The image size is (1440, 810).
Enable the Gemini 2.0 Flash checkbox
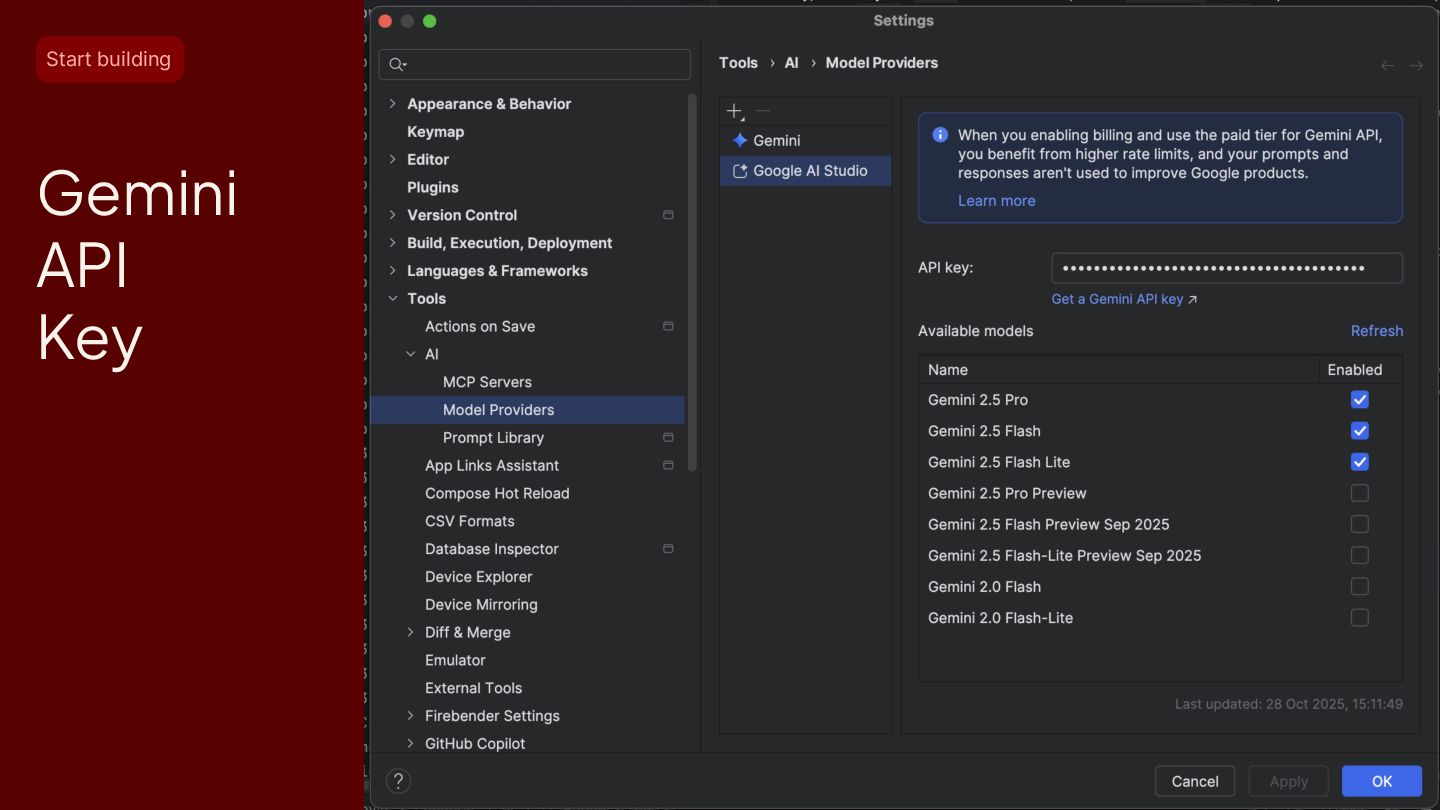1359,587
